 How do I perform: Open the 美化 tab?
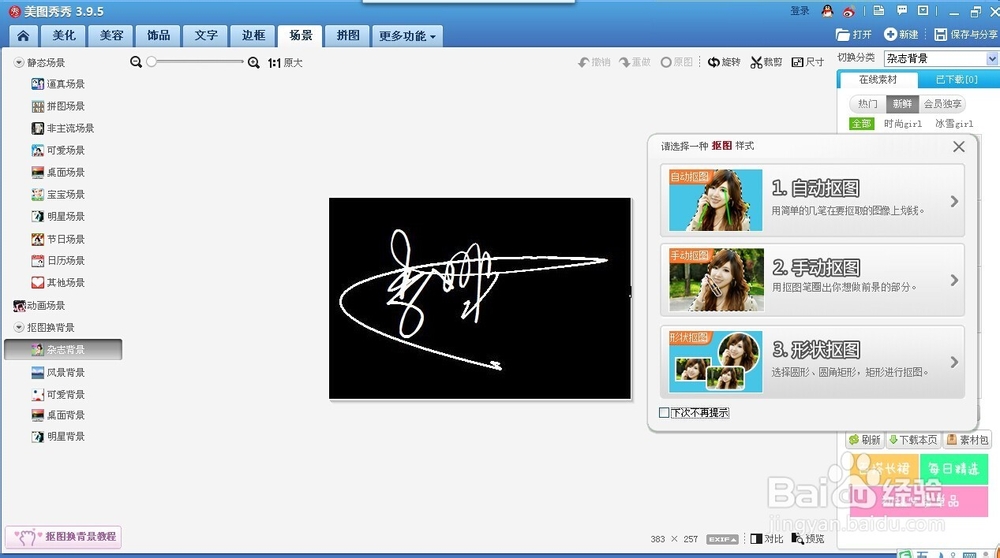coord(64,36)
